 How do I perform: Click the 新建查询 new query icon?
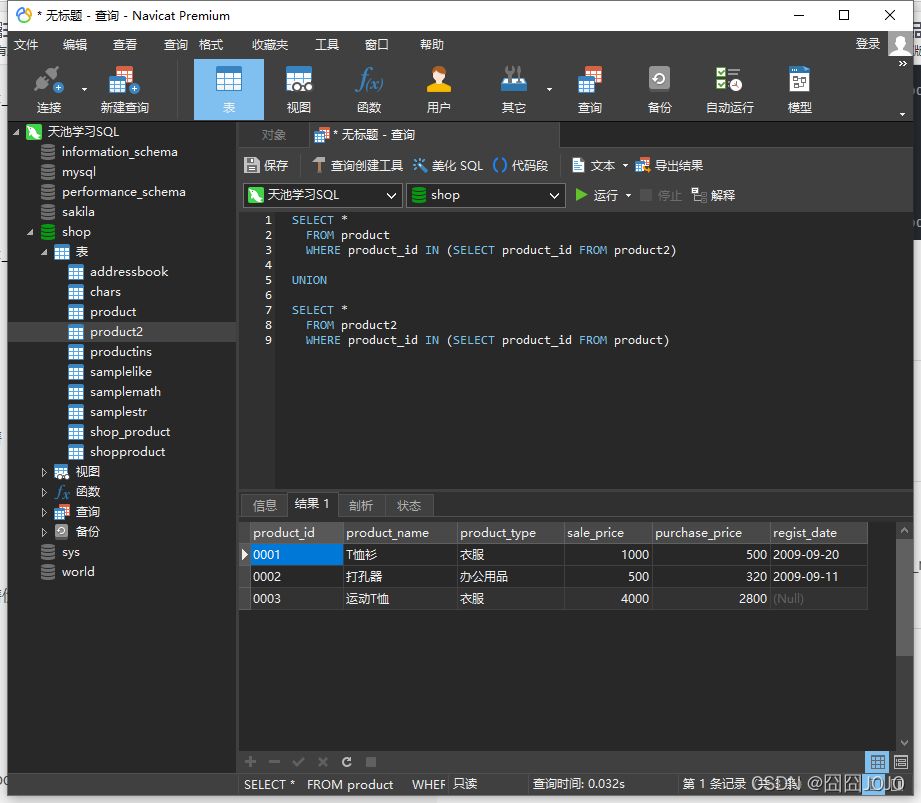[x=124, y=90]
